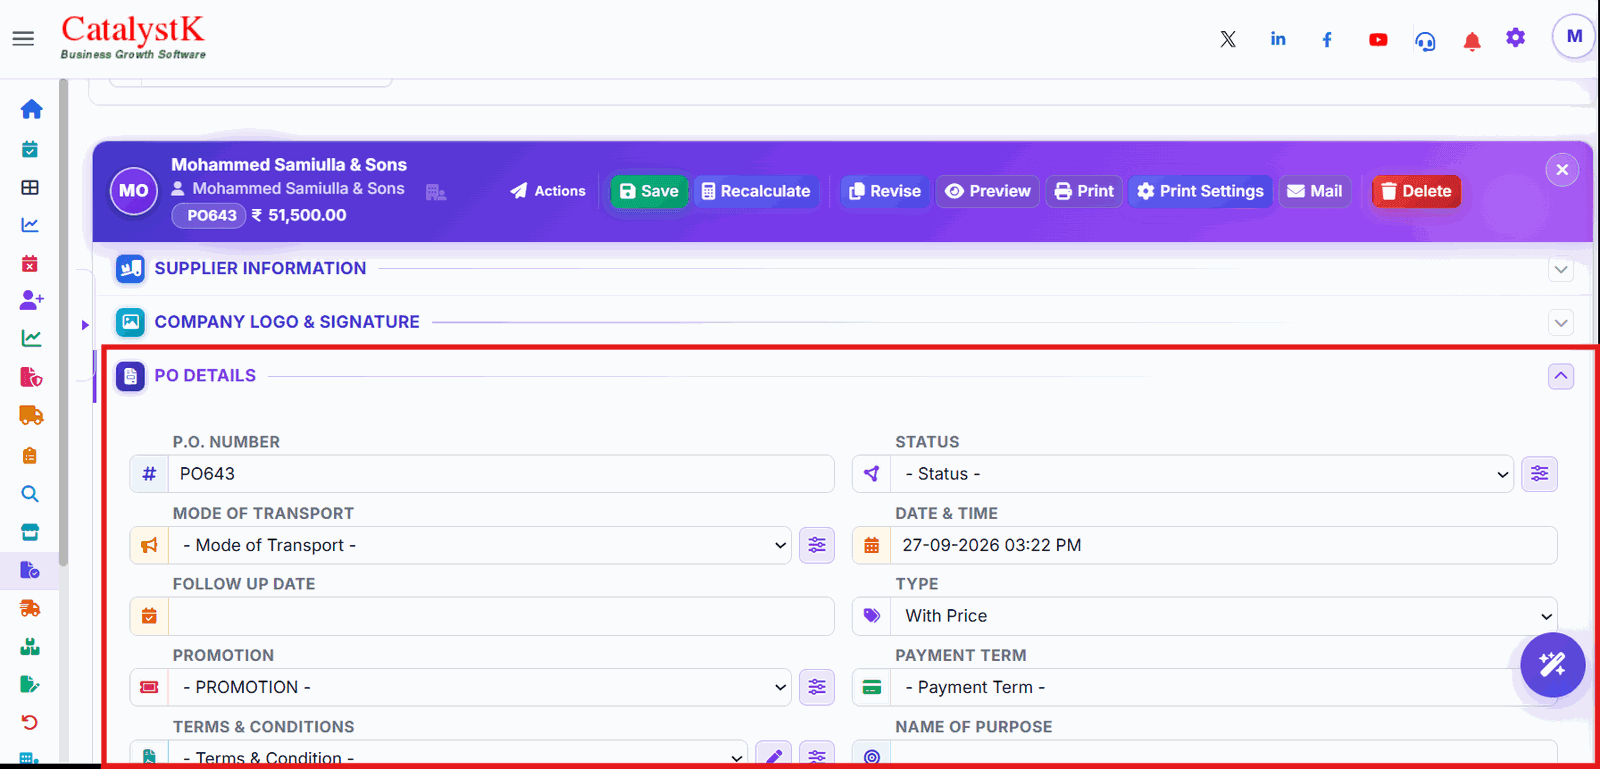Open the LinkedIn icon
This screenshot has width=1600, height=769.
pyautogui.click(x=1278, y=39)
